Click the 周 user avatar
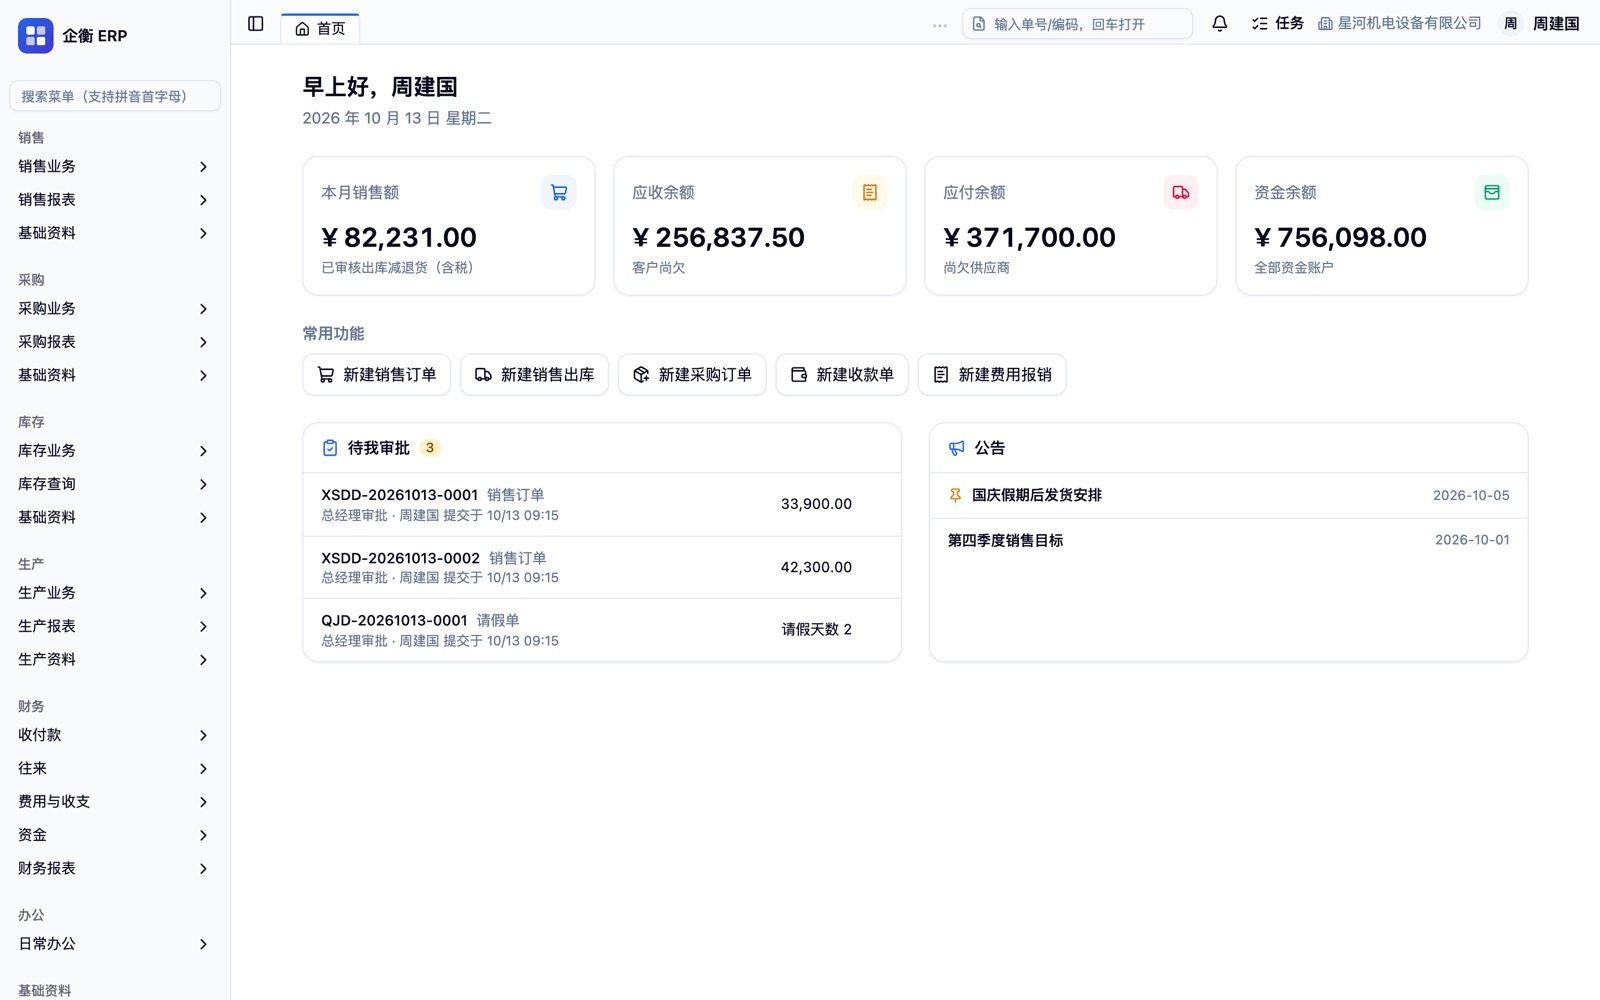Screen dimensions: 1600x1000 click(x=1511, y=23)
